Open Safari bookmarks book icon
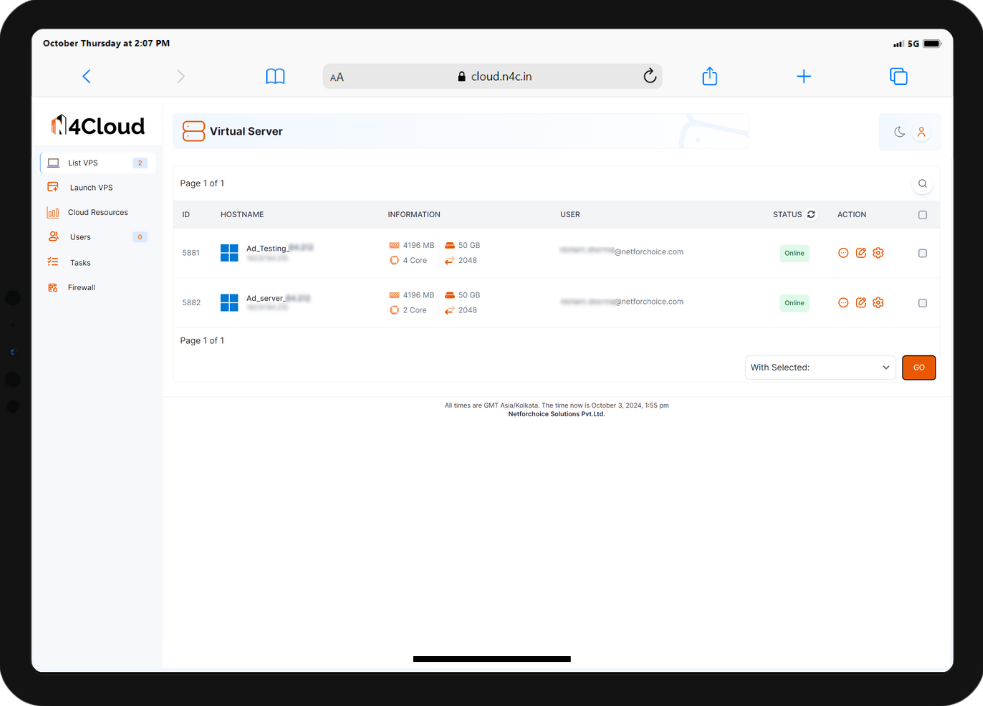 [275, 77]
